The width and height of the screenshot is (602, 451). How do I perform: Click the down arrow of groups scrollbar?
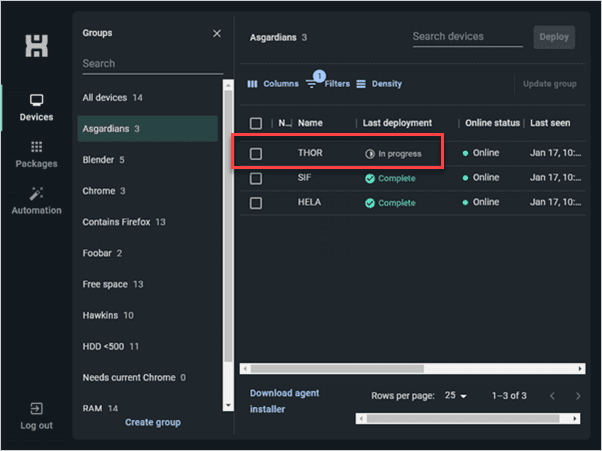pos(228,405)
